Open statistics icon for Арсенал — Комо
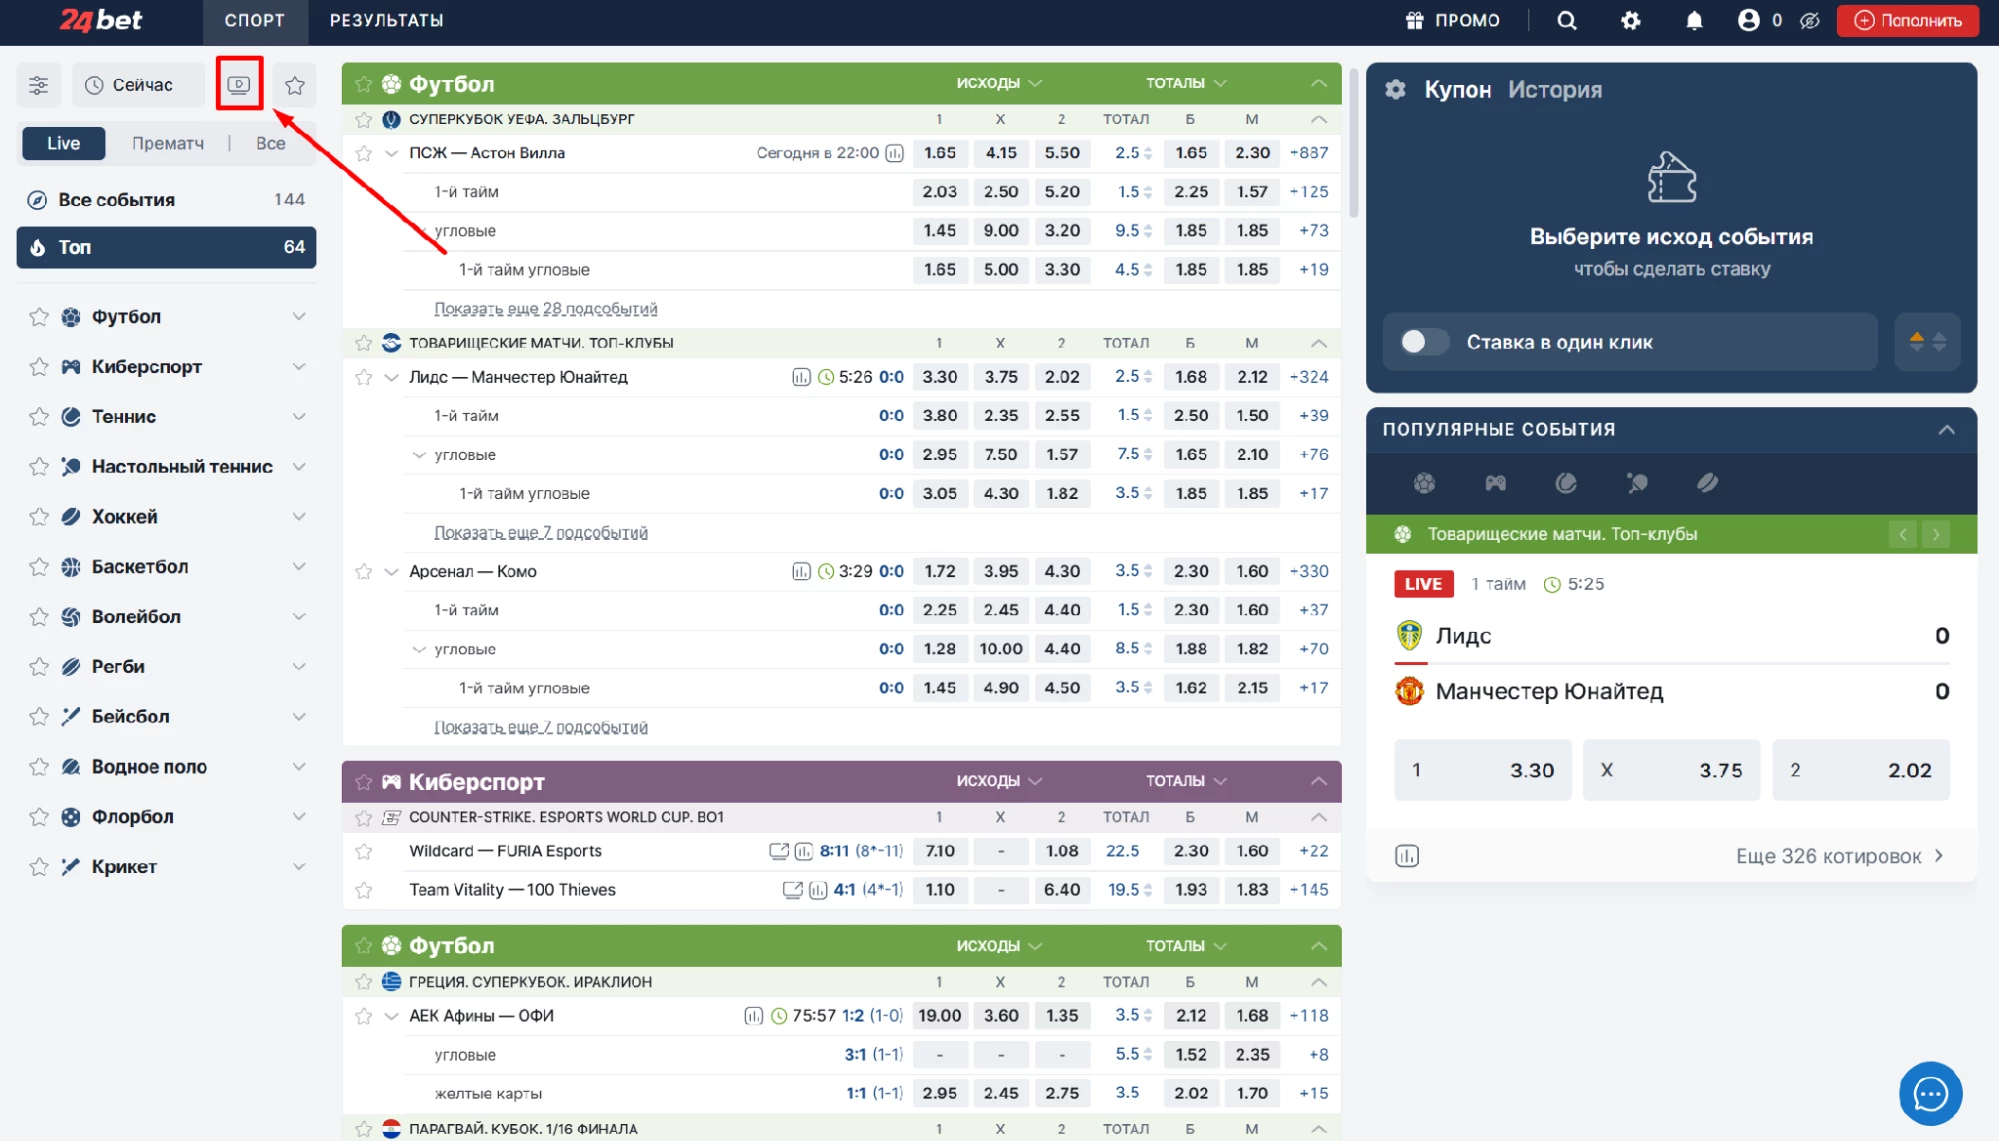 pyautogui.click(x=801, y=571)
